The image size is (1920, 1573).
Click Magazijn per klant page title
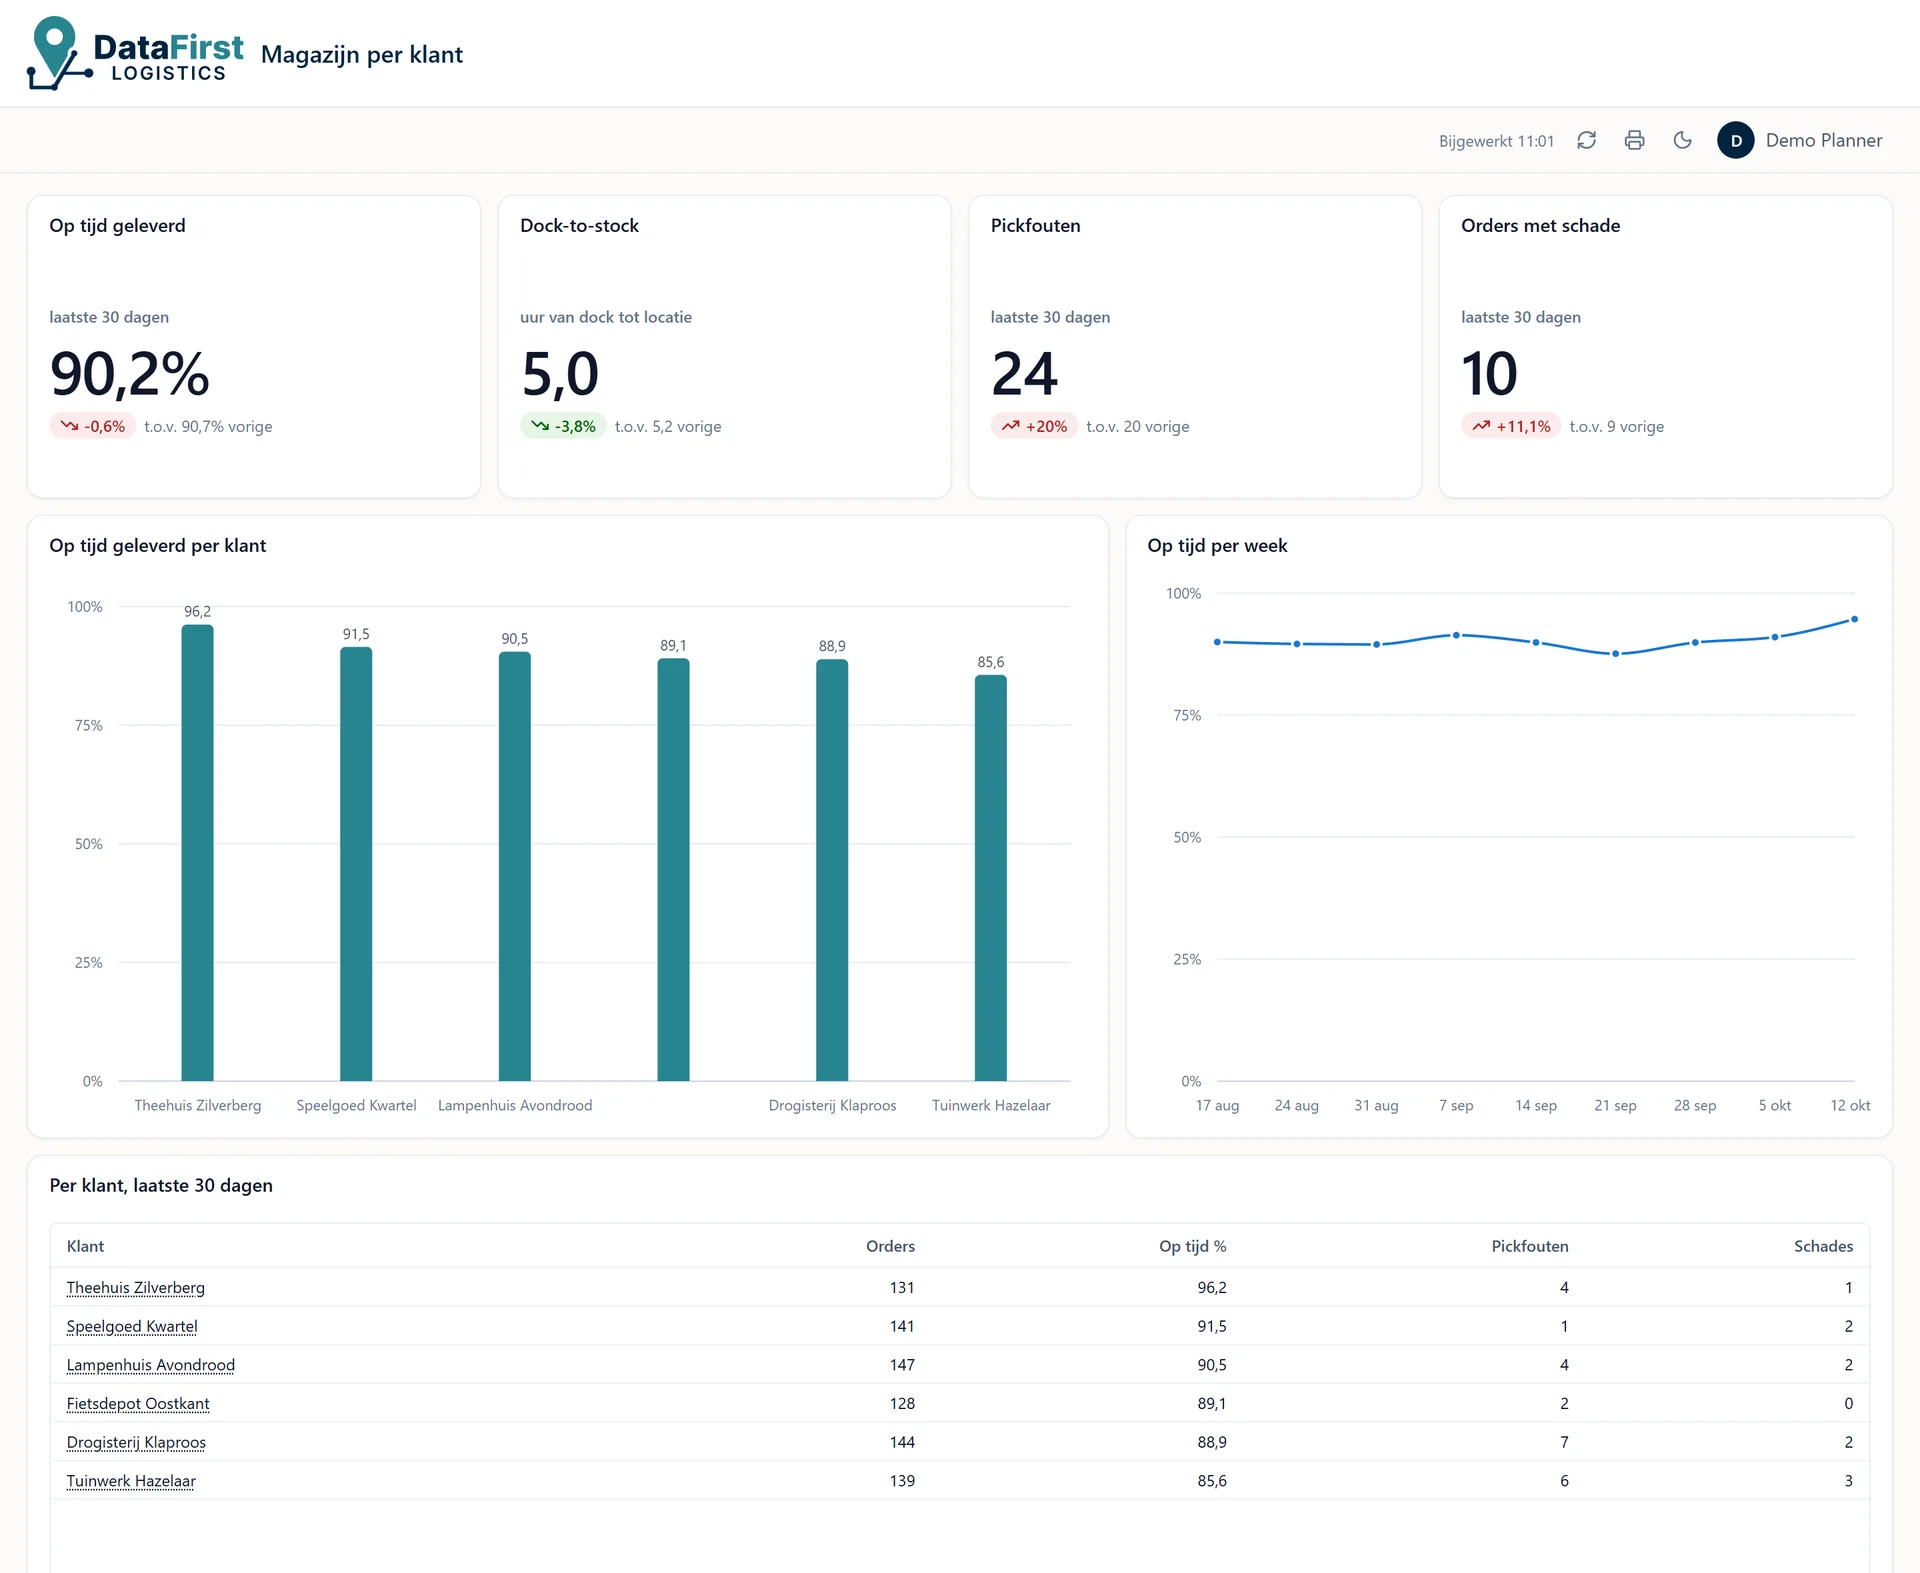(x=362, y=55)
